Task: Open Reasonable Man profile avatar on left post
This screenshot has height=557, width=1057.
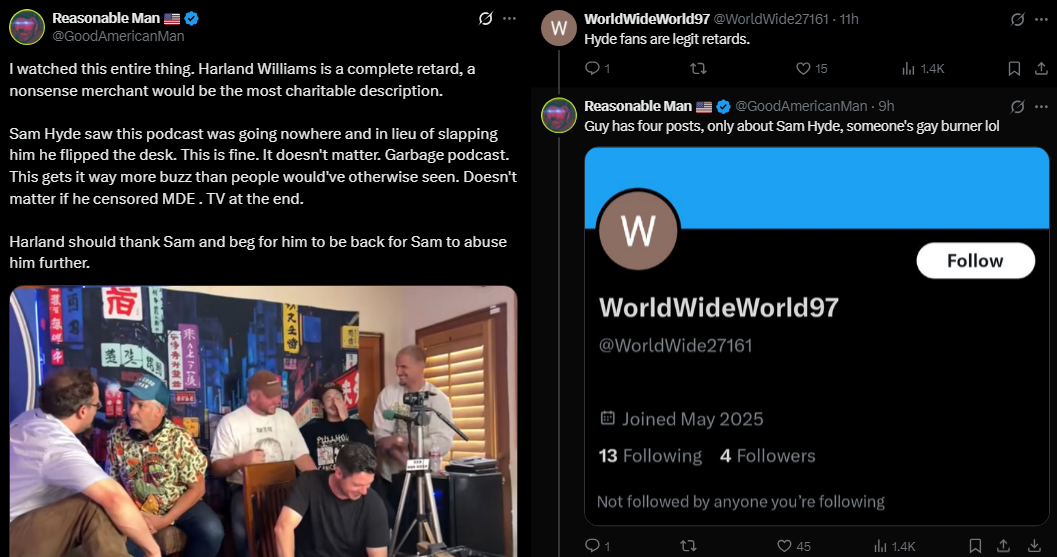Action: click(27, 27)
